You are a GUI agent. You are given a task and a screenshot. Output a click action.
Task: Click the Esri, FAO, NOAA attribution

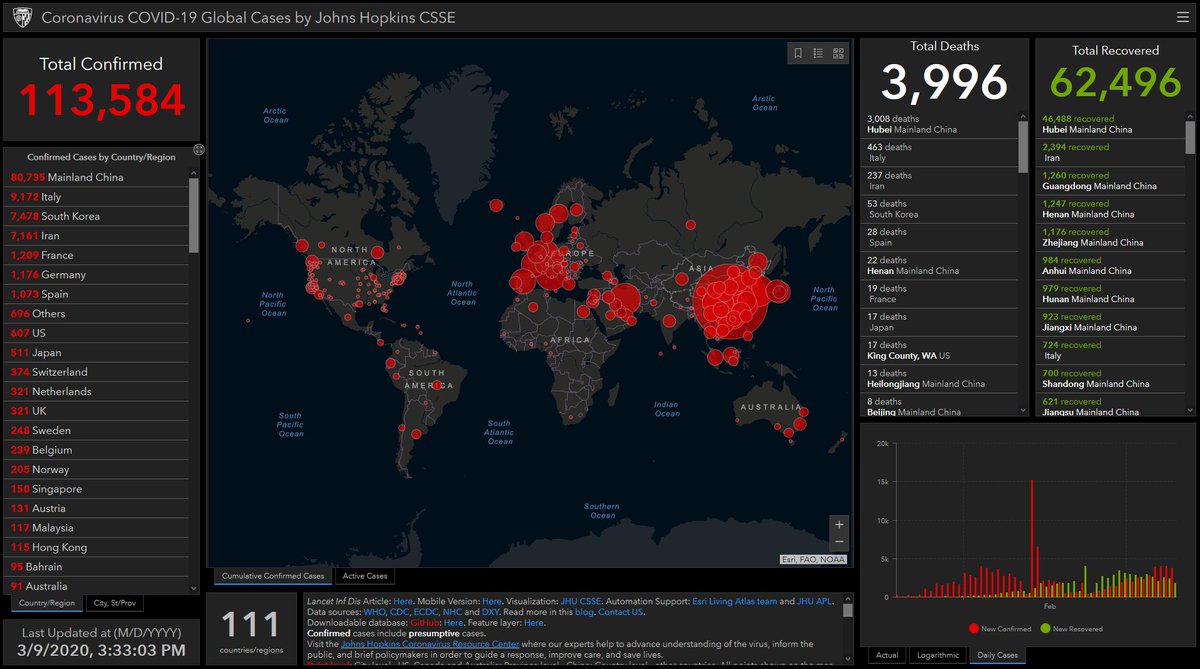[814, 560]
